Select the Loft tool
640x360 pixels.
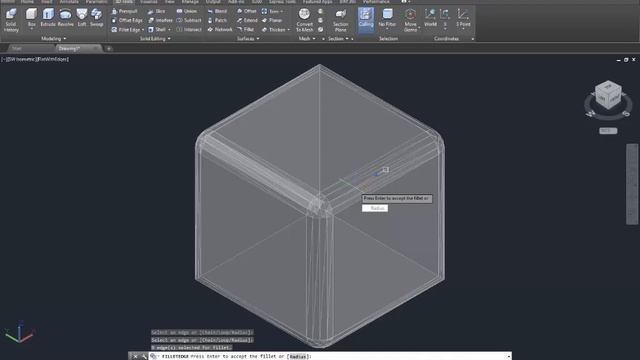(82, 18)
